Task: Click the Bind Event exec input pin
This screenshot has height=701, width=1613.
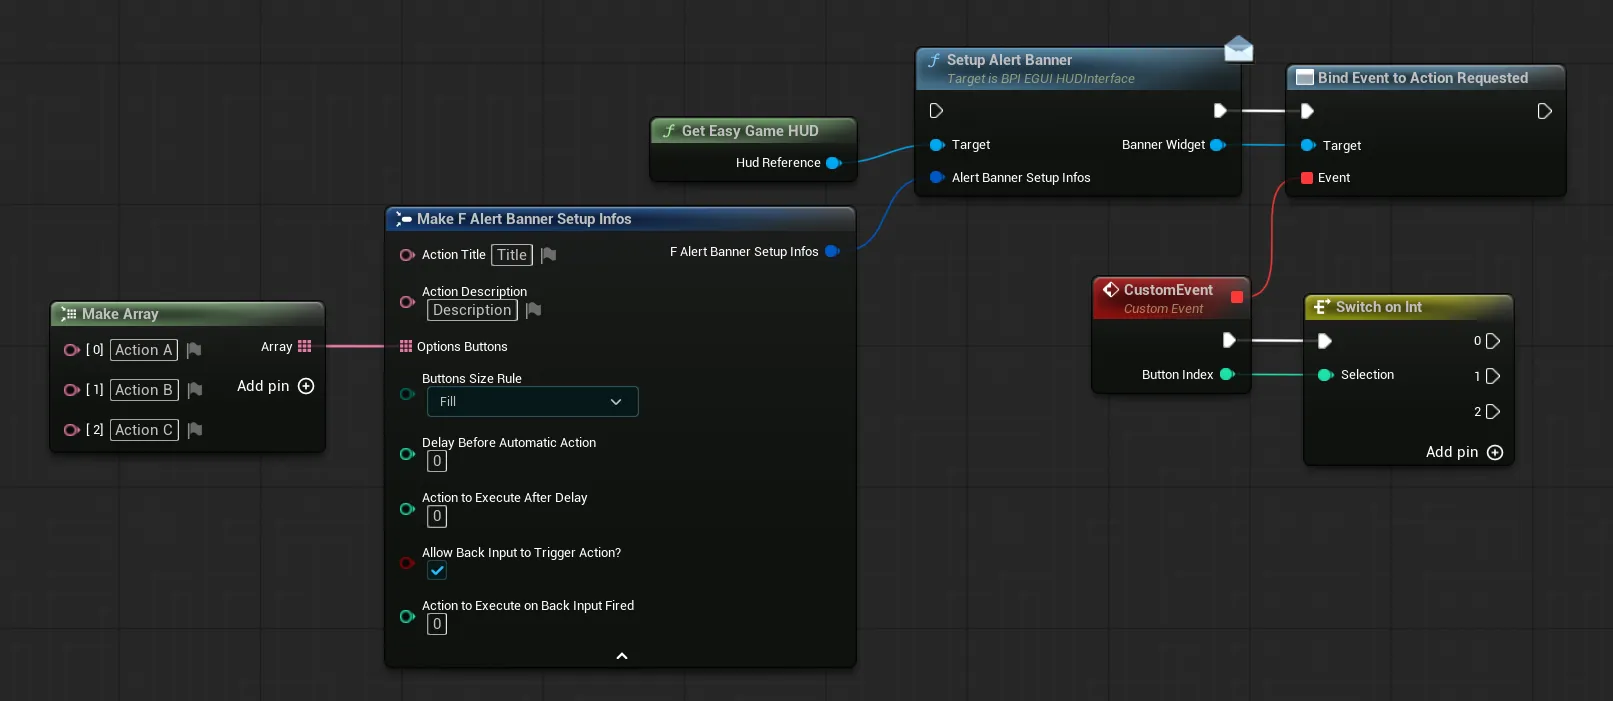Action: 1307,111
